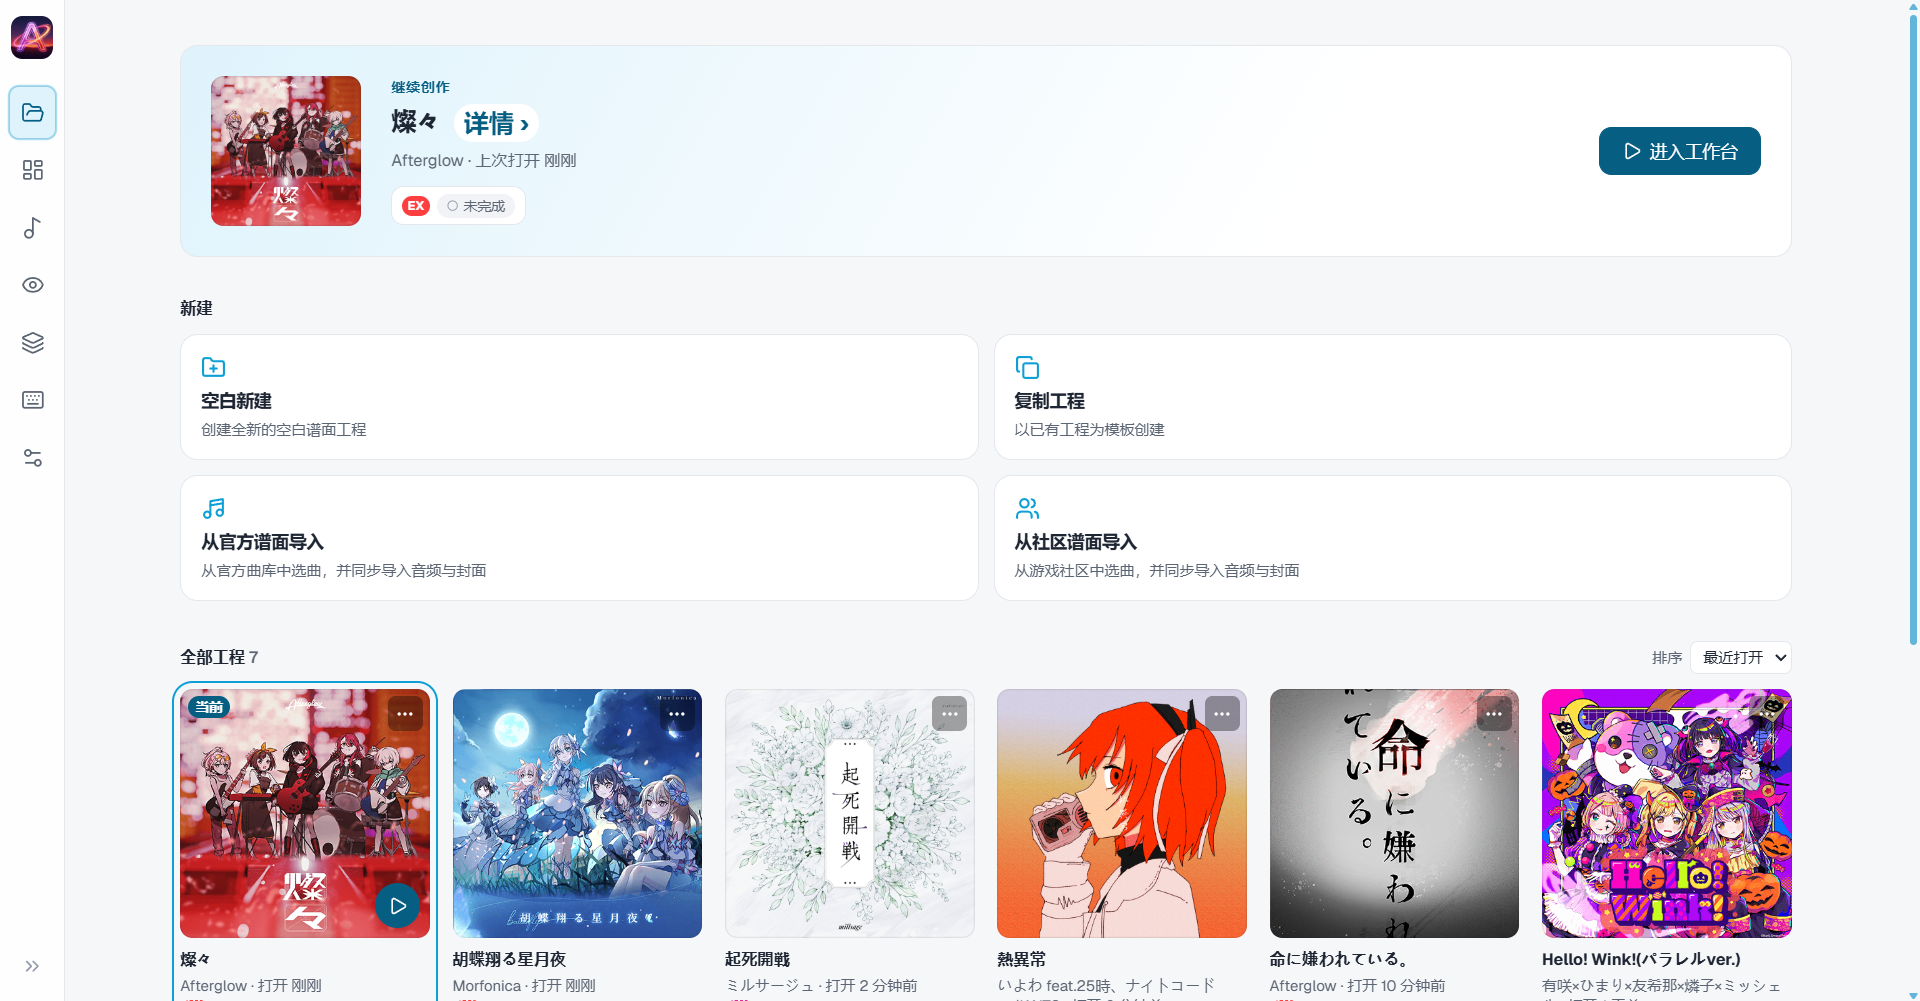Open the more menu on 燦々 card

405,714
